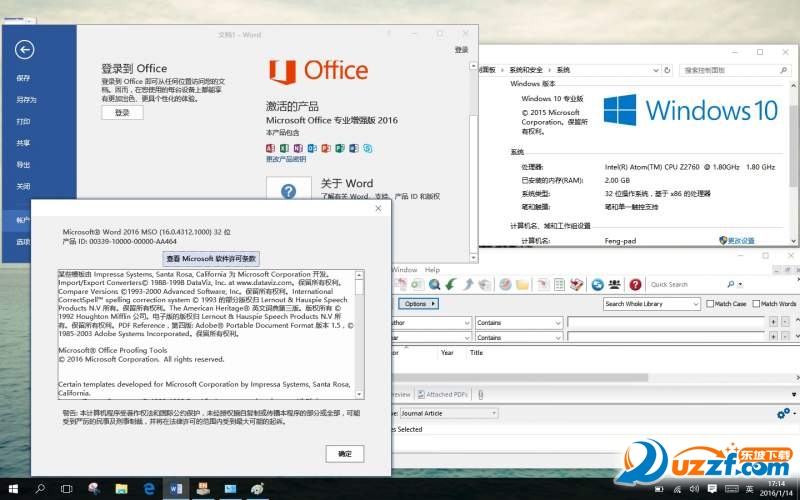Open the Help menu in EndNote
800x500 pixels.
(432, 270)
